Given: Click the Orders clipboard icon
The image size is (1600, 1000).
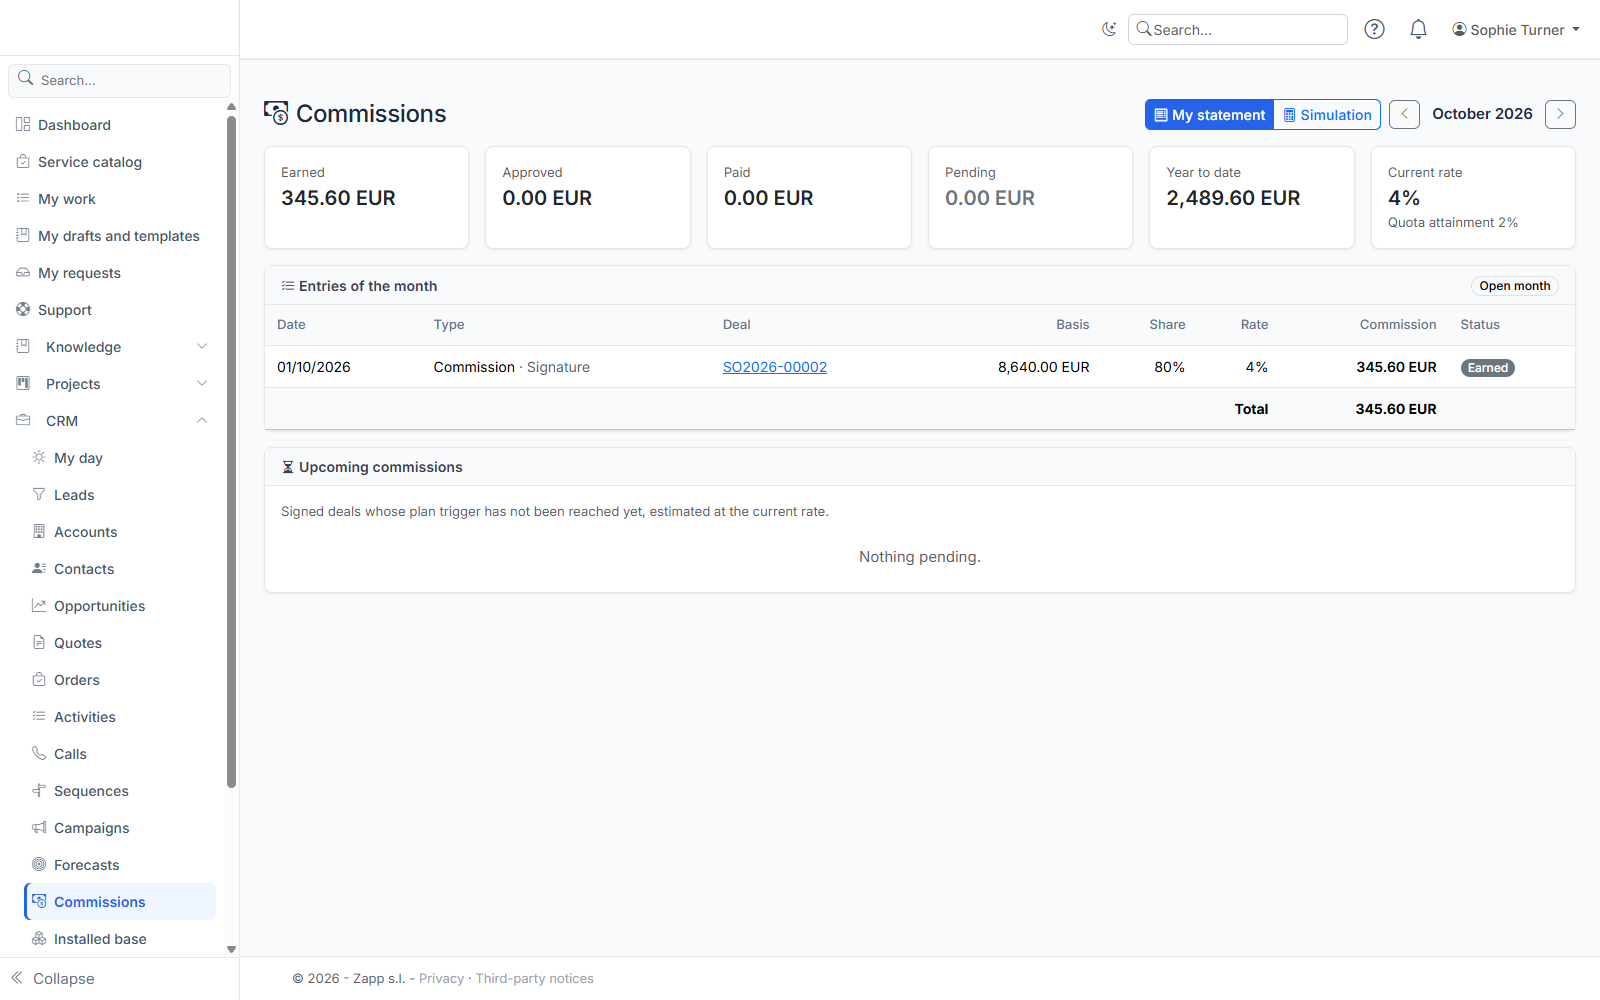Looking at the screenshot, I should (x=39, y=679).
